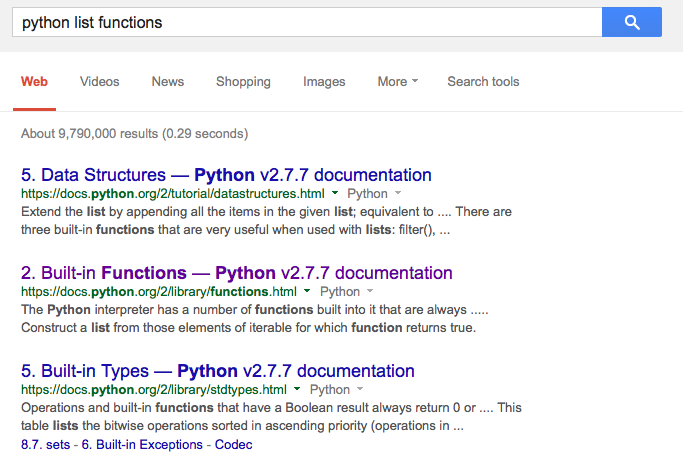Open the Images tab

324,82
